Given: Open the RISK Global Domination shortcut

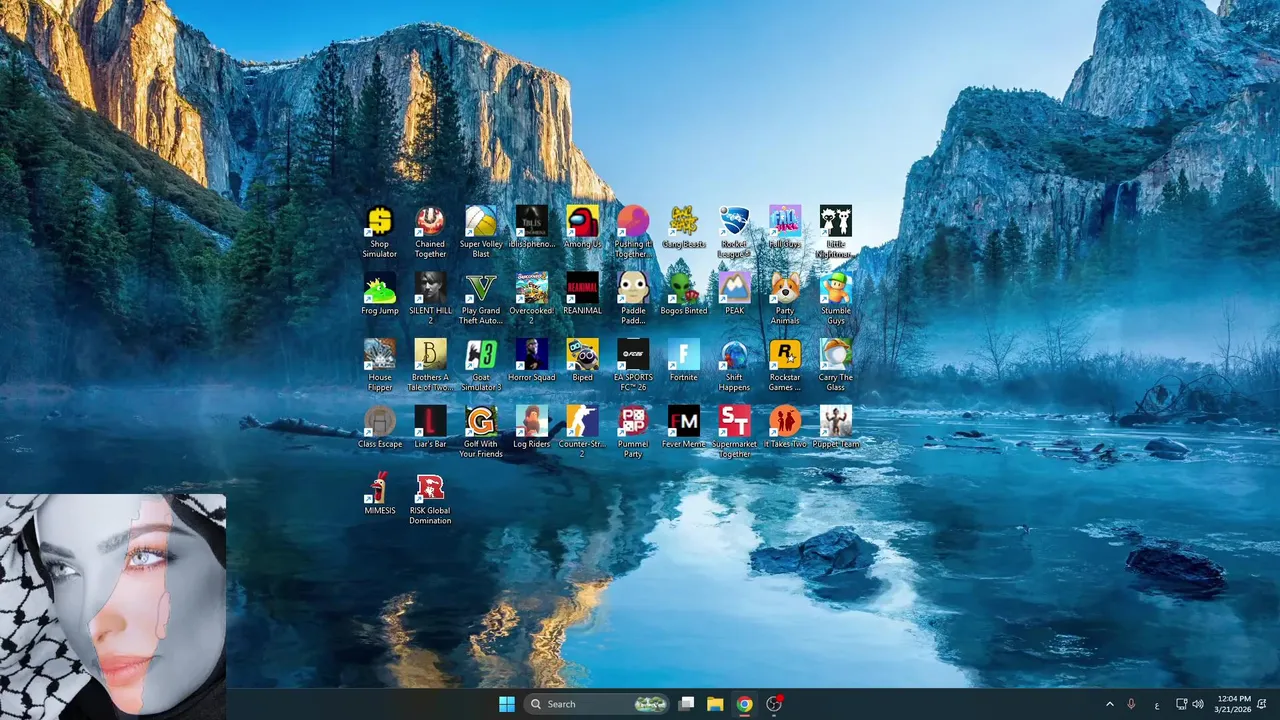Looking at the screenshot, I should point(430,499).
